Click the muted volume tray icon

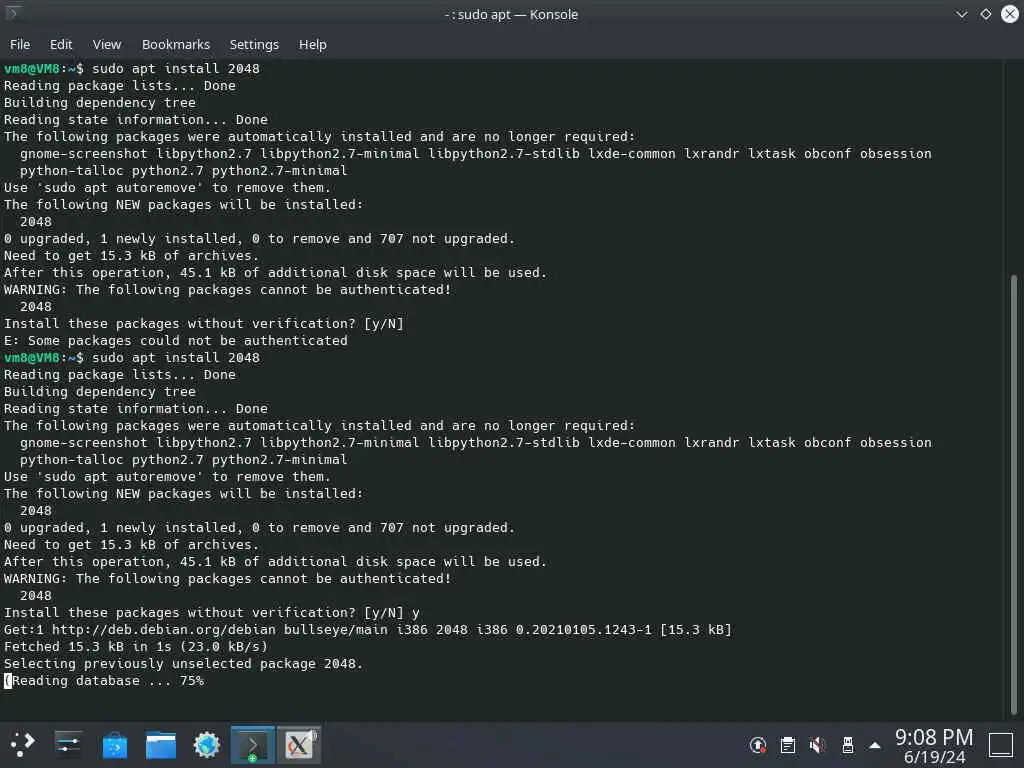click(x=818, y=745)
